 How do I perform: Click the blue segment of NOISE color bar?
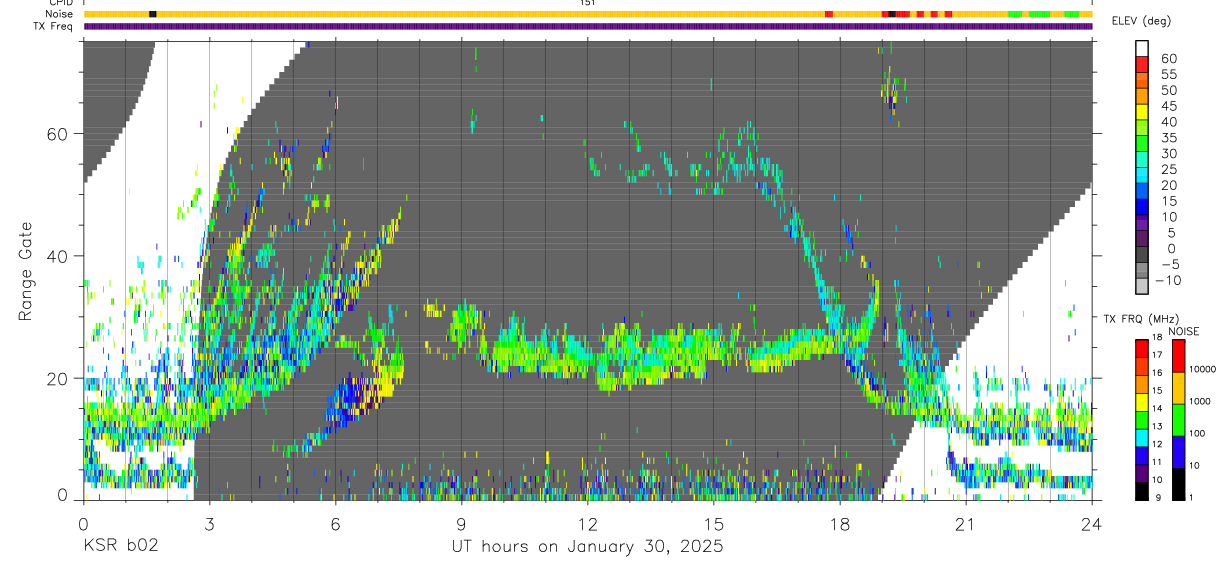pos(1178,451)
